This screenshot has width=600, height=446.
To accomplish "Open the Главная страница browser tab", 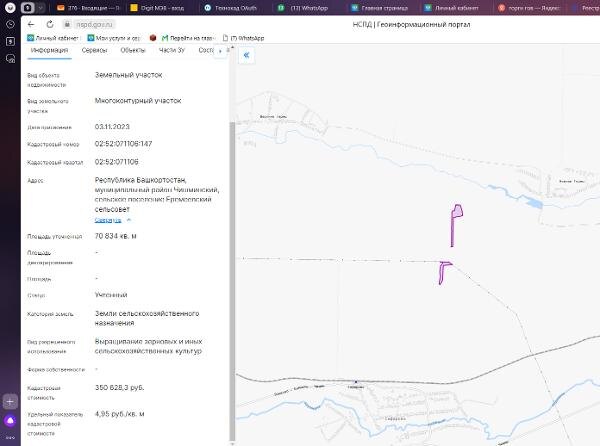I will click(380, 8).
